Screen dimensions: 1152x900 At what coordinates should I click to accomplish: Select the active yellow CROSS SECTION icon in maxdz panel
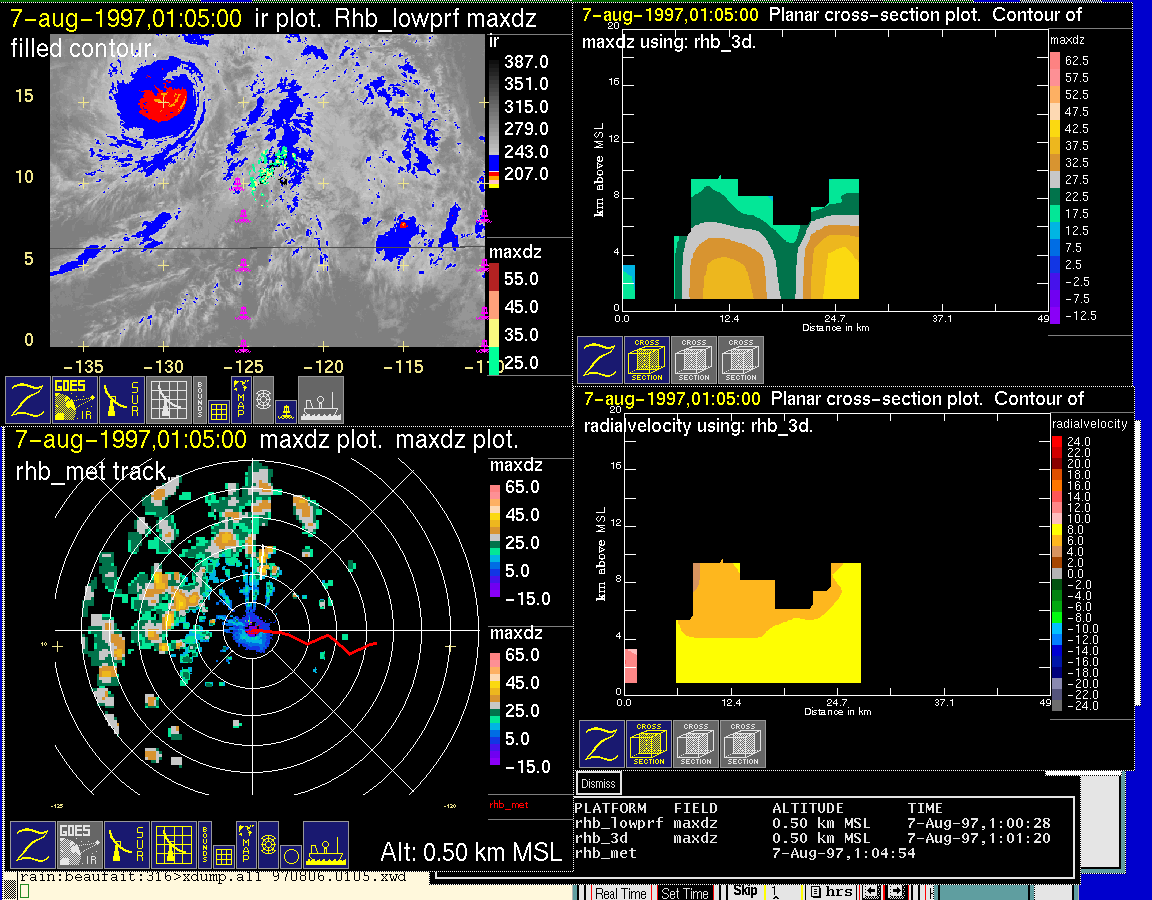pyautogui.click(x=647, y=360)
